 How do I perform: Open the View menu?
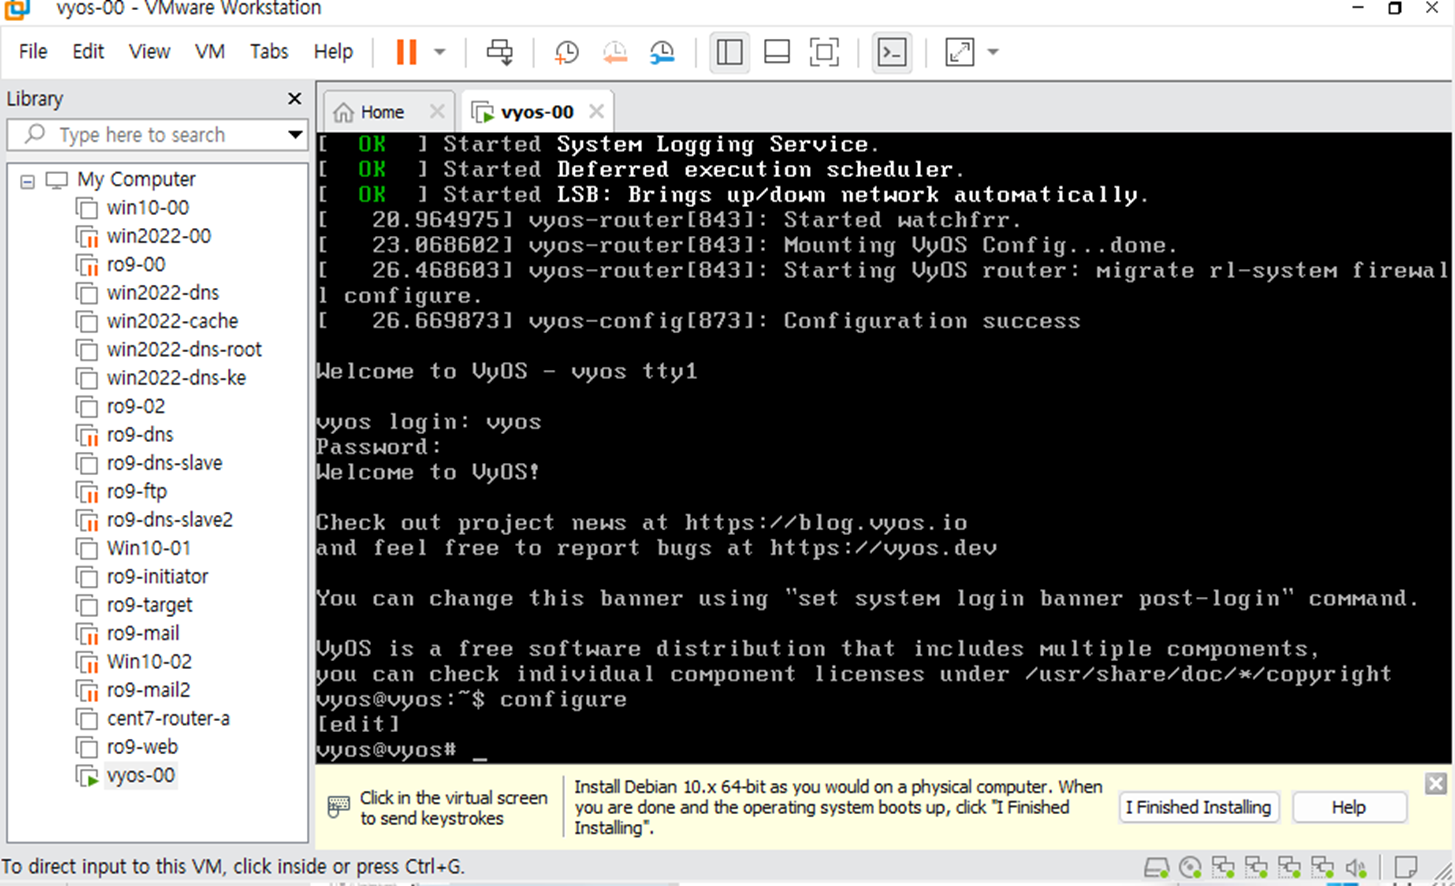point(149,52)
